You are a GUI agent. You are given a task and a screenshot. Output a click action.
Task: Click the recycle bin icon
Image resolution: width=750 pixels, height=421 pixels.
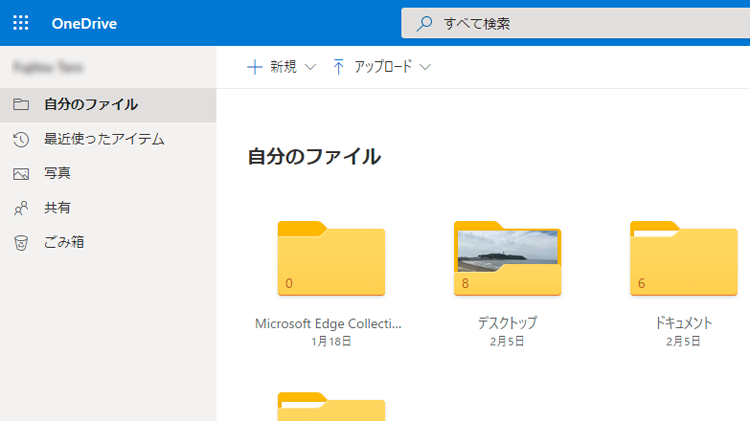tap(21, 243)
